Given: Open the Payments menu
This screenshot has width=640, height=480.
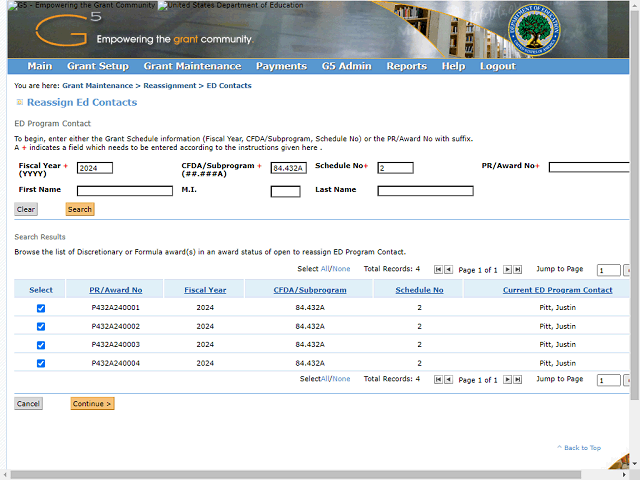Looking at the screenshot, I should pyautogui.click(x=281, y=66).
